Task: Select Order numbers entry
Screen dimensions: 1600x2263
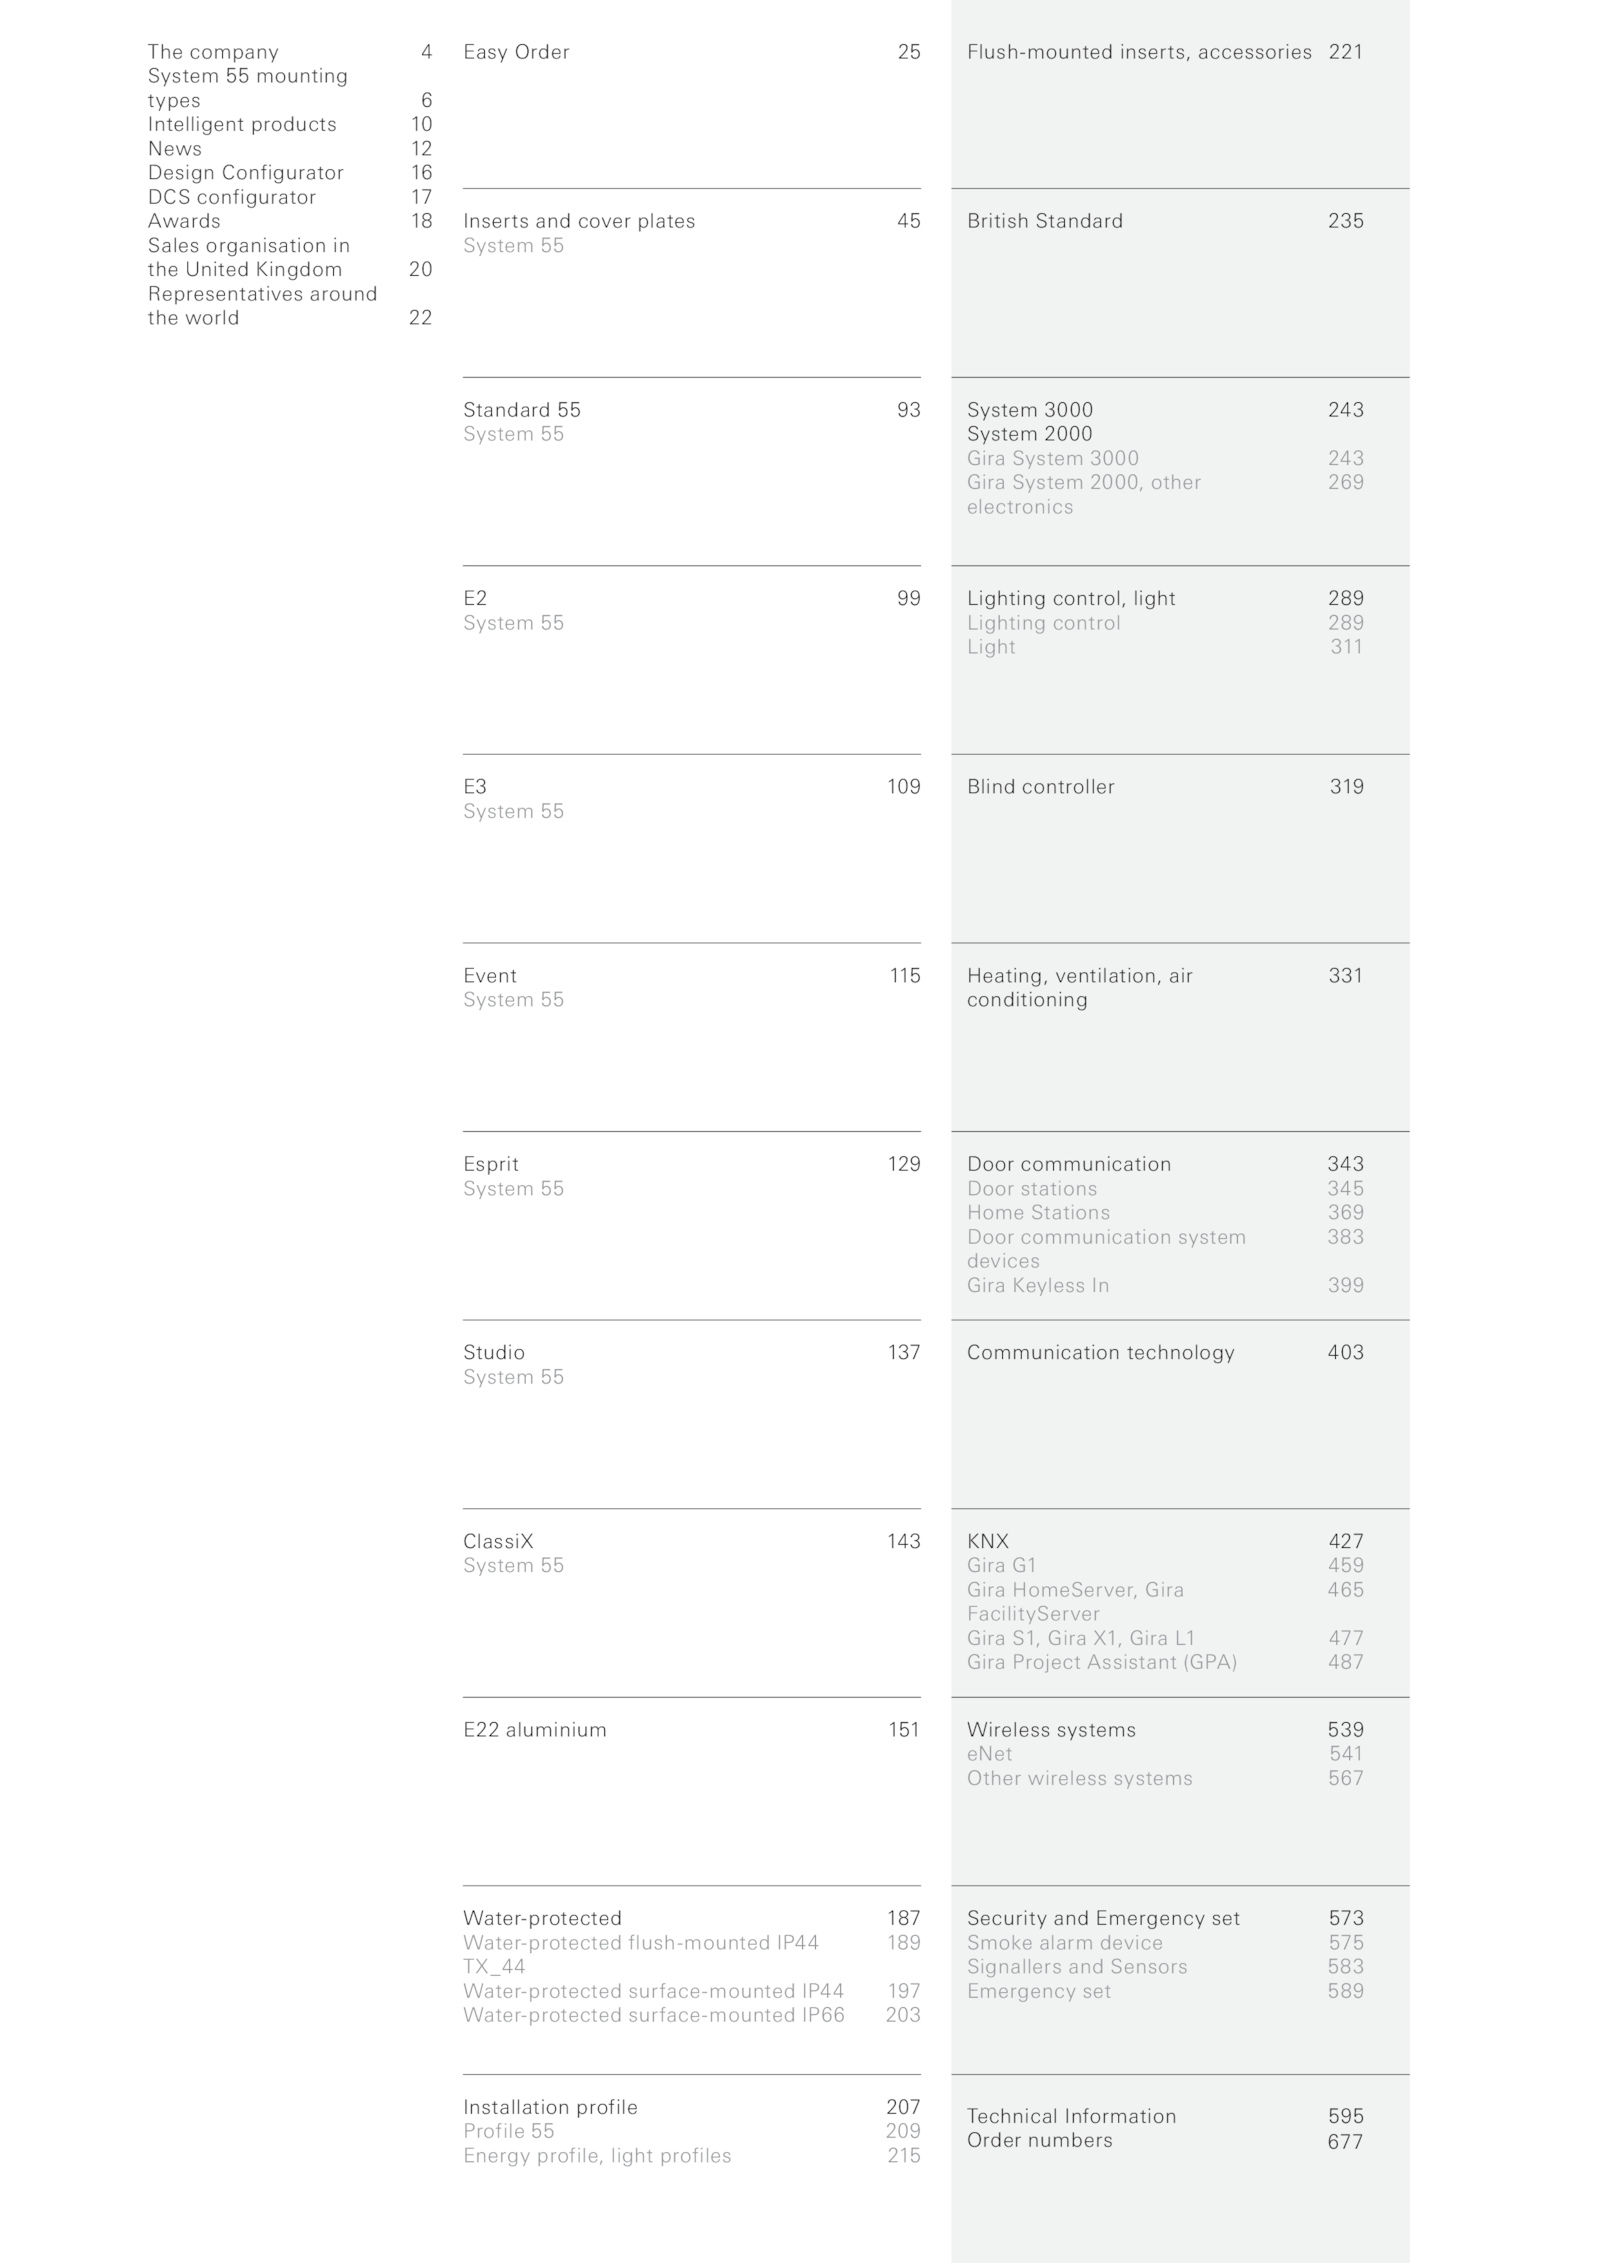Action: click(1040, 2140)
